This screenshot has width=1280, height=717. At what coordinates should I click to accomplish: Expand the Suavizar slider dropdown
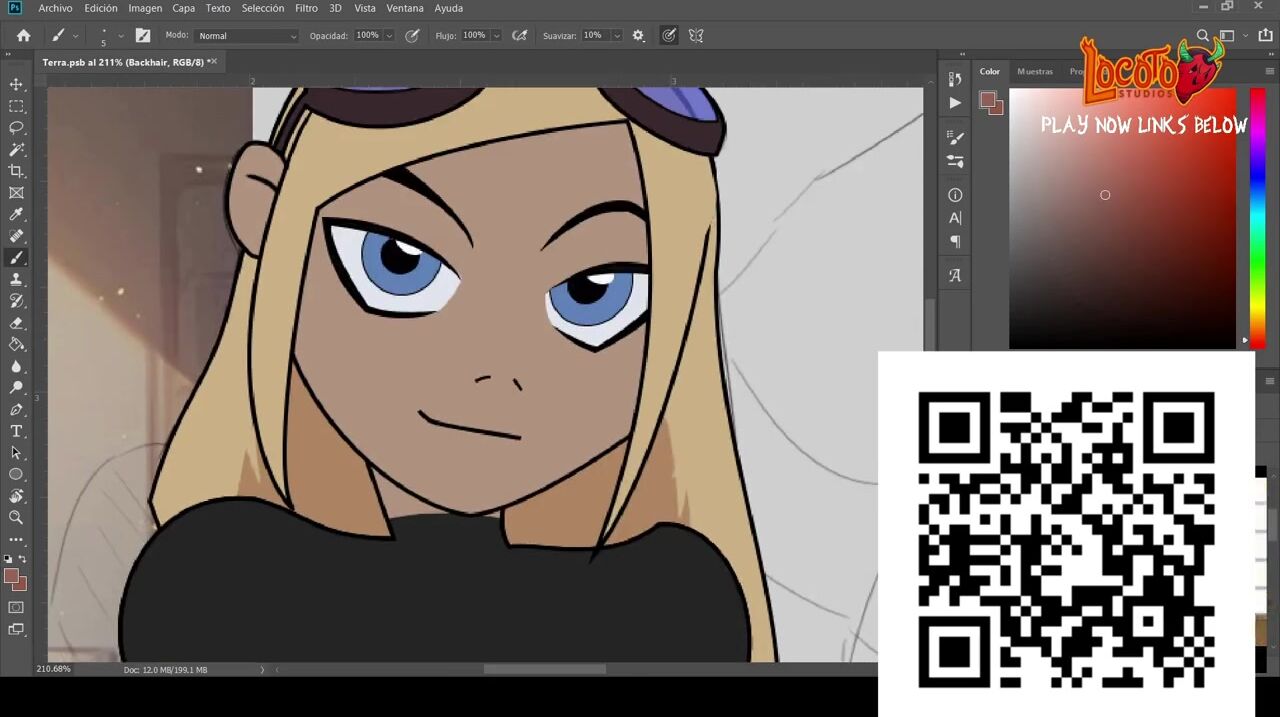(x=616, y=35)
